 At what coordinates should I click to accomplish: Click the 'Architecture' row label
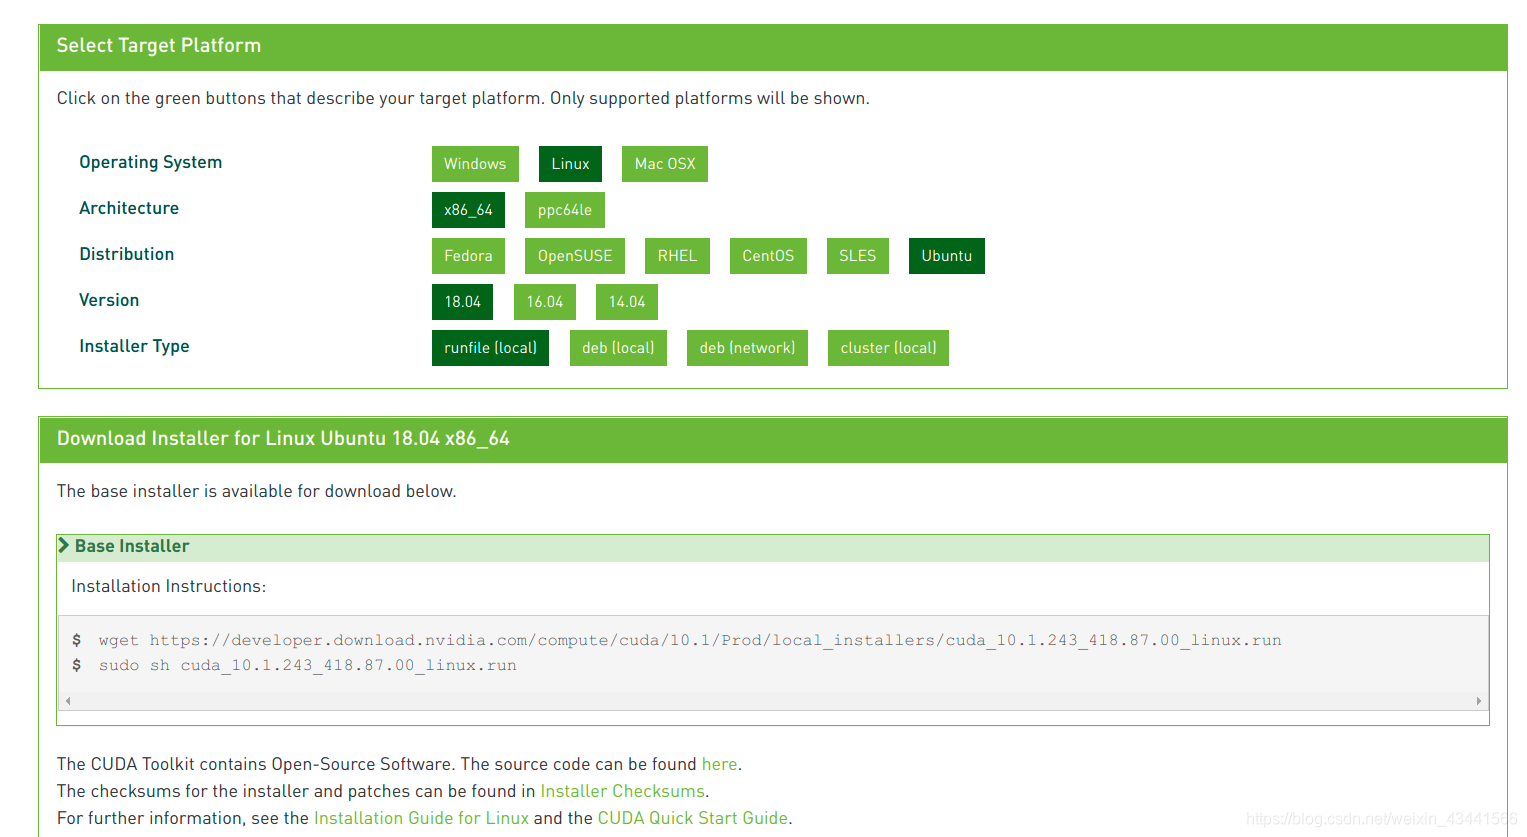(x=129, y=208)
